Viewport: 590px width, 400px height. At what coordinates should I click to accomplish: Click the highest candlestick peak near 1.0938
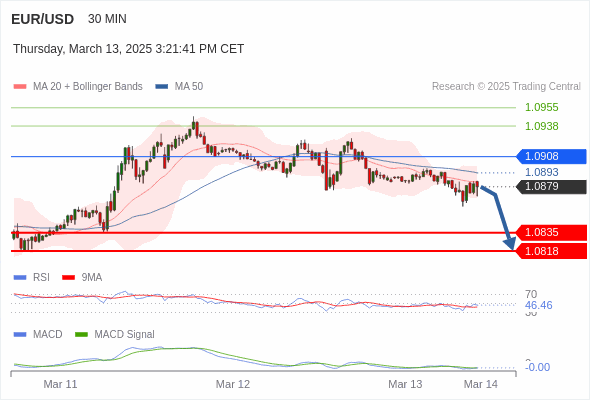[193, 123]
